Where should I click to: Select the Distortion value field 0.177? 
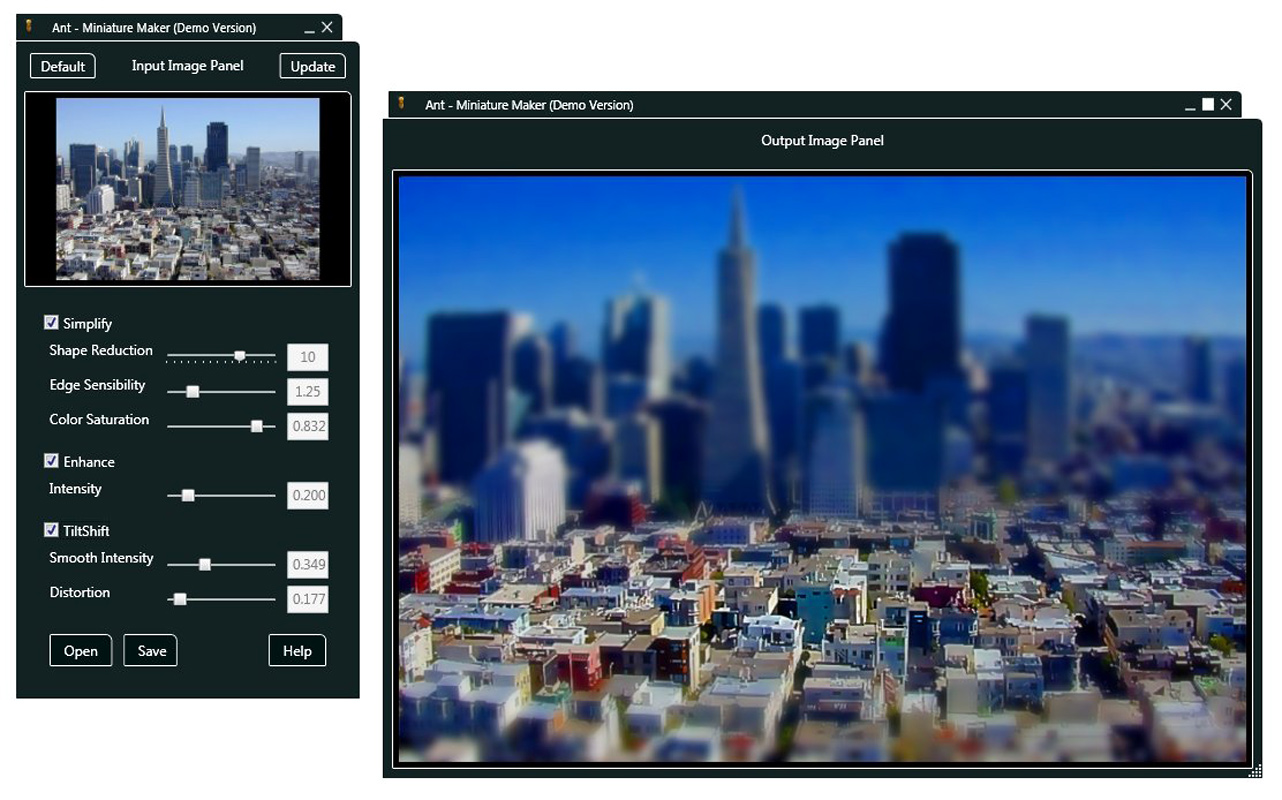pos(308,599)
